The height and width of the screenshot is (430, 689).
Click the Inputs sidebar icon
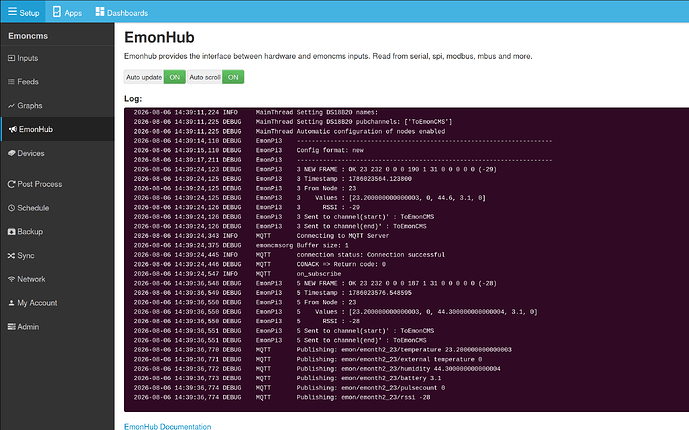(x=11, y=58)
